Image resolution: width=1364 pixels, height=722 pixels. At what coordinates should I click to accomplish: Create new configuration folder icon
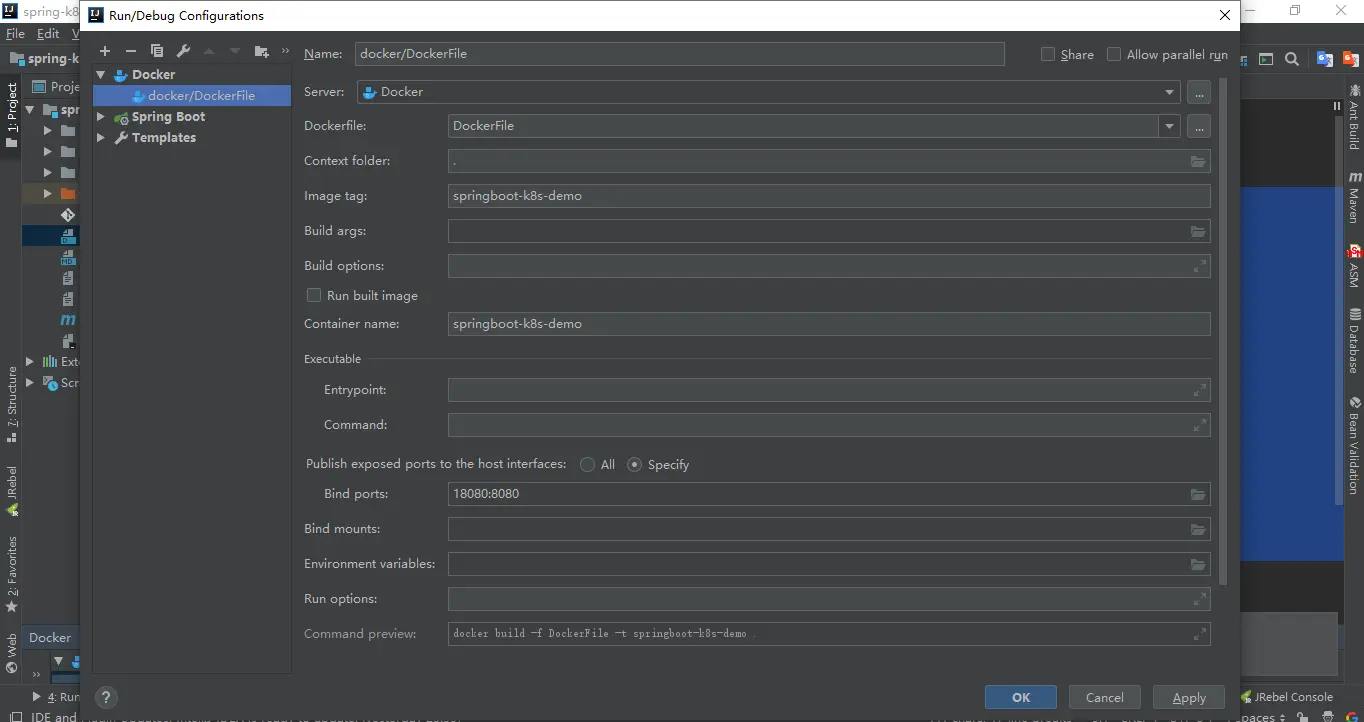click(262, 51)
